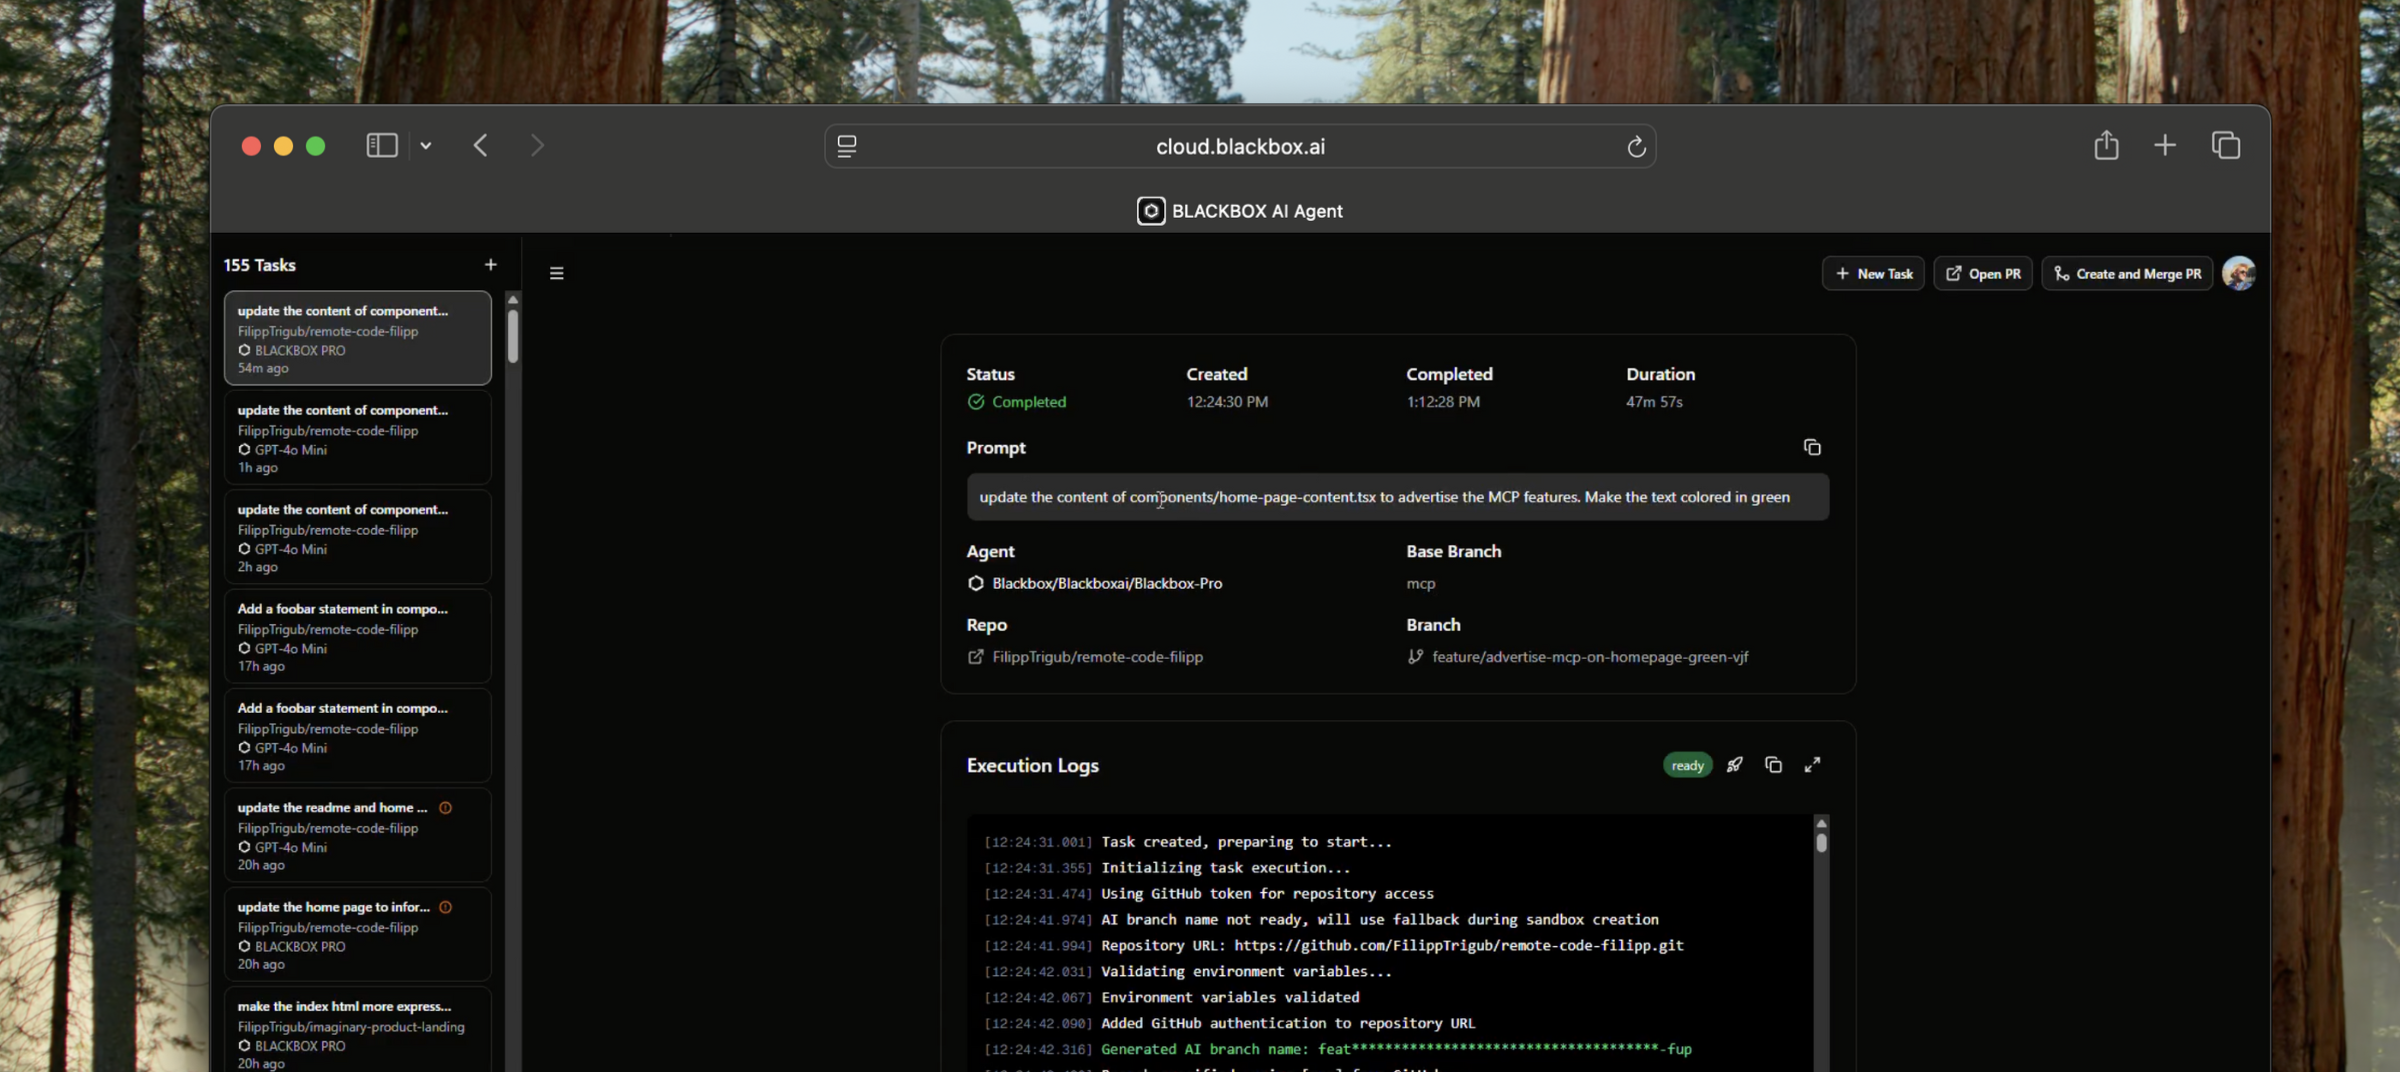The image size is (2400, 1072).
Task: Click the task list scrollbar thumb
Action: (513, 335)
